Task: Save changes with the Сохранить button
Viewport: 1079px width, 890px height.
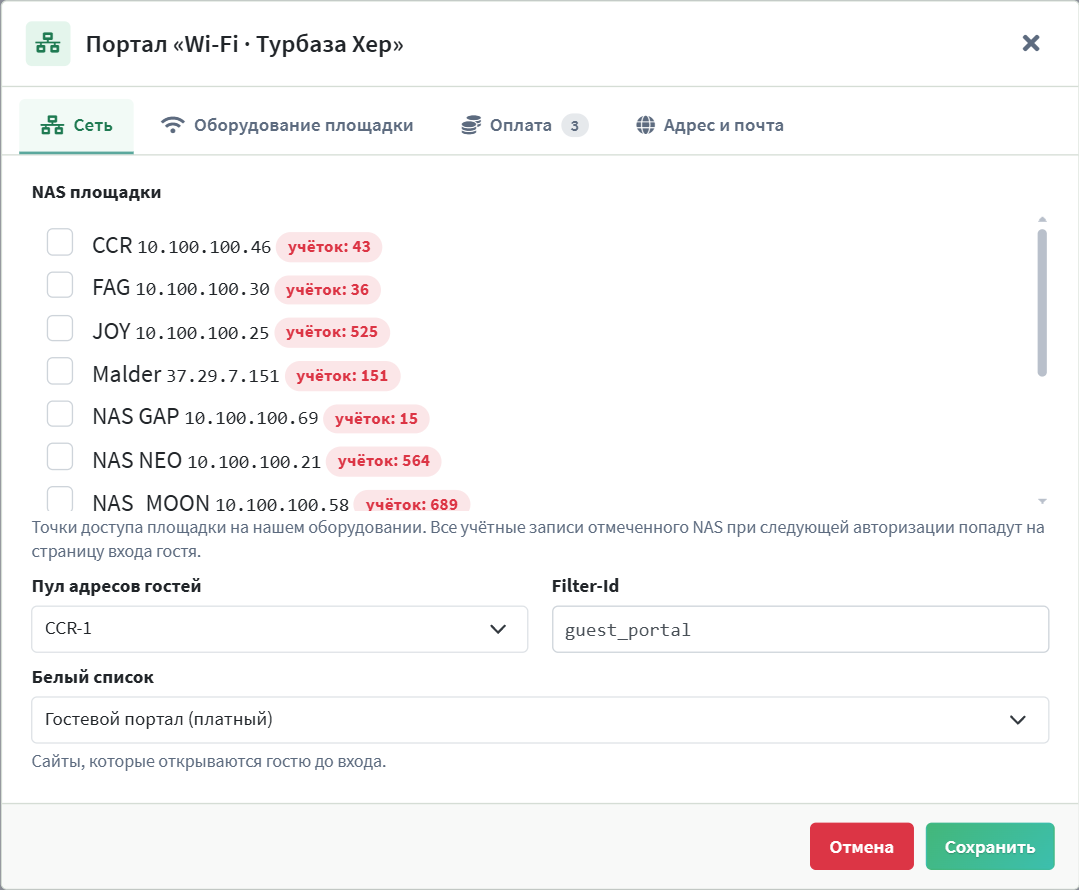Action: [990, 847]
